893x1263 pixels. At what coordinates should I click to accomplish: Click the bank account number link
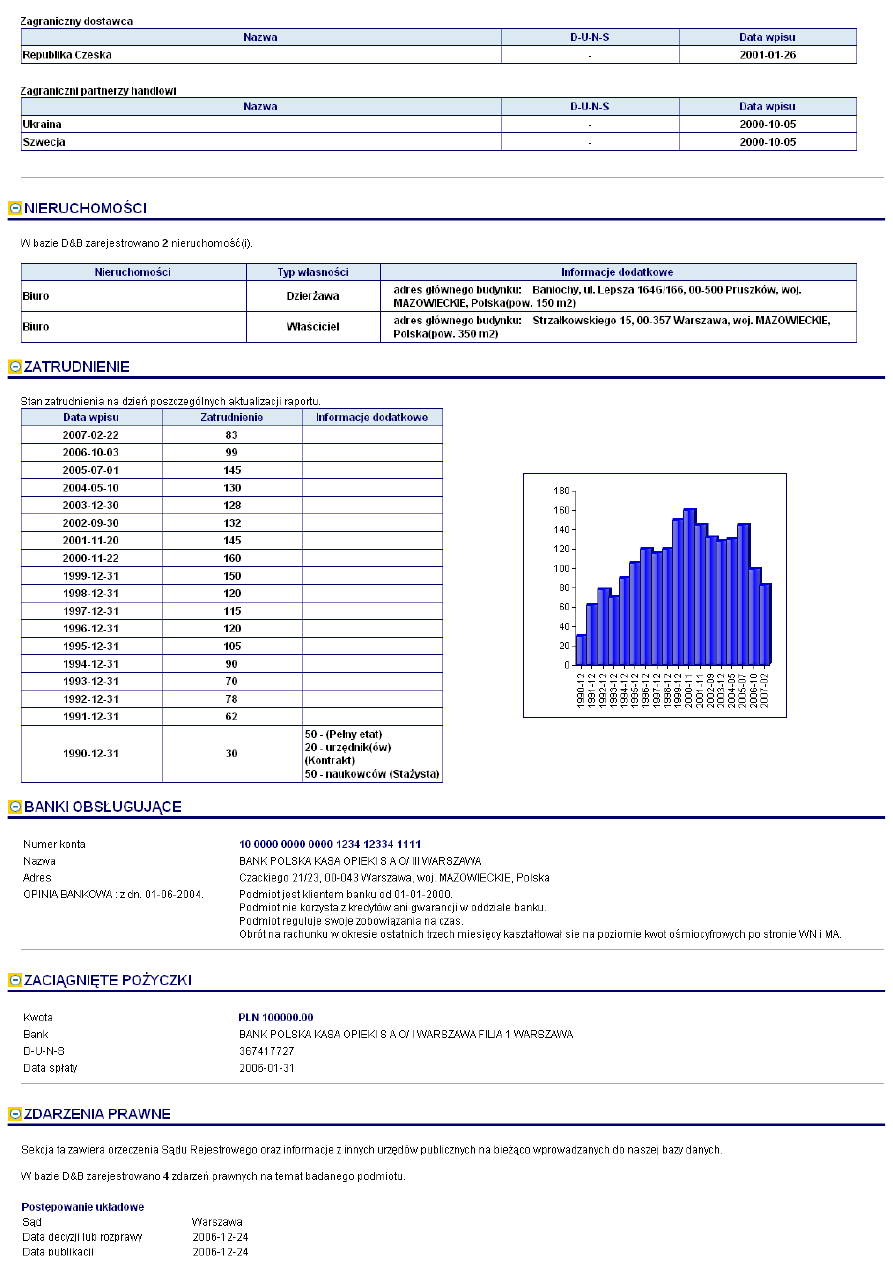click(x=330, y=844)
